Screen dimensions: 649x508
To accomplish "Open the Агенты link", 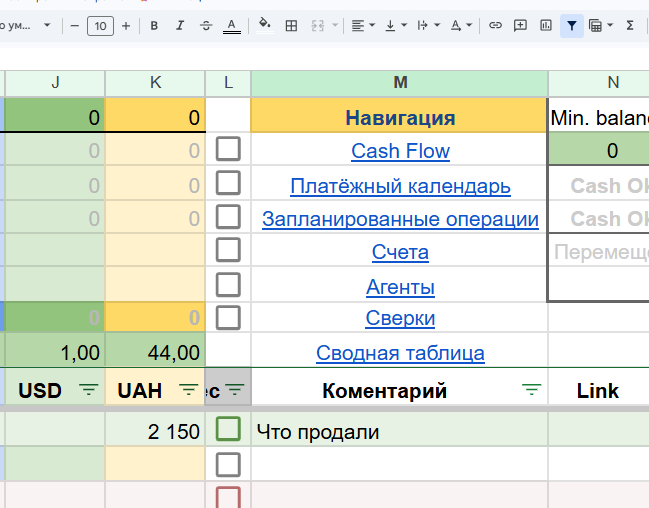I will coord(400,287).
